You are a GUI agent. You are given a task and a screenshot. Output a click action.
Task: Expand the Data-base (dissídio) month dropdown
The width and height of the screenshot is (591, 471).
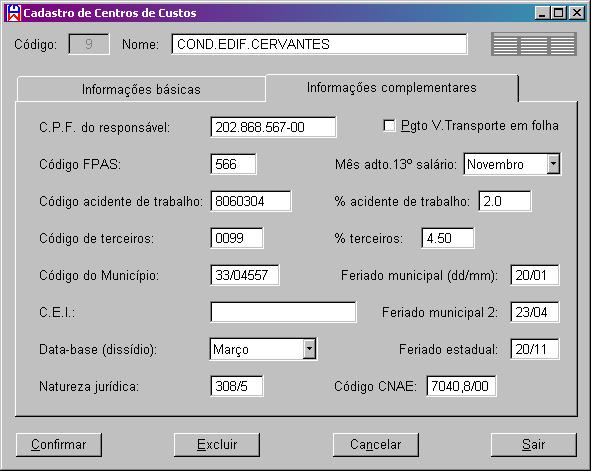(x=309, y=349)
